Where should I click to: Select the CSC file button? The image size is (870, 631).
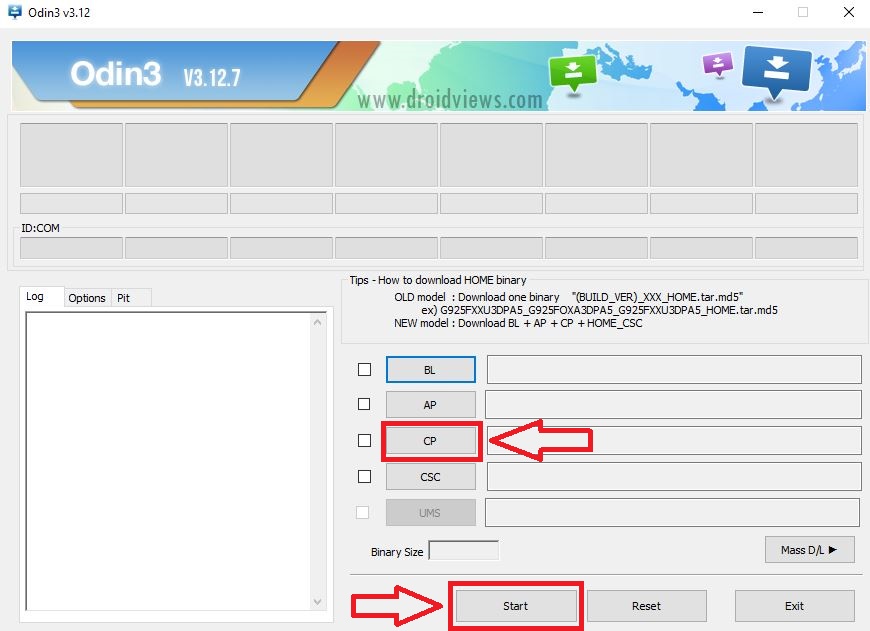[431, 477]
